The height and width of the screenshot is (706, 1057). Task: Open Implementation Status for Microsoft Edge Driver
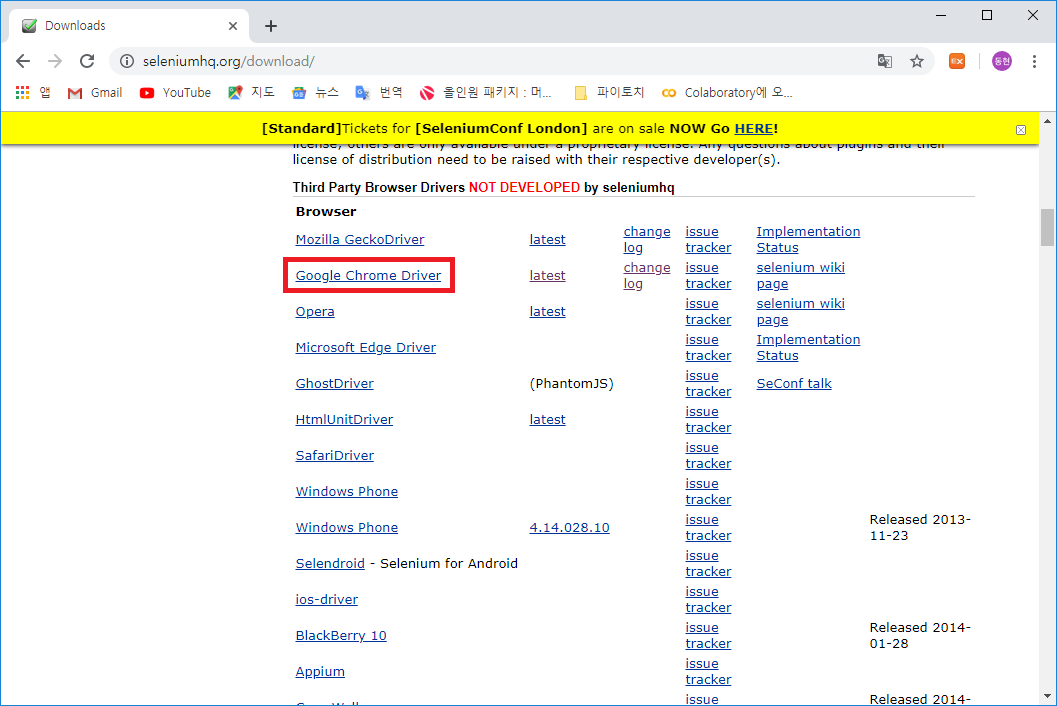[808, 347]
